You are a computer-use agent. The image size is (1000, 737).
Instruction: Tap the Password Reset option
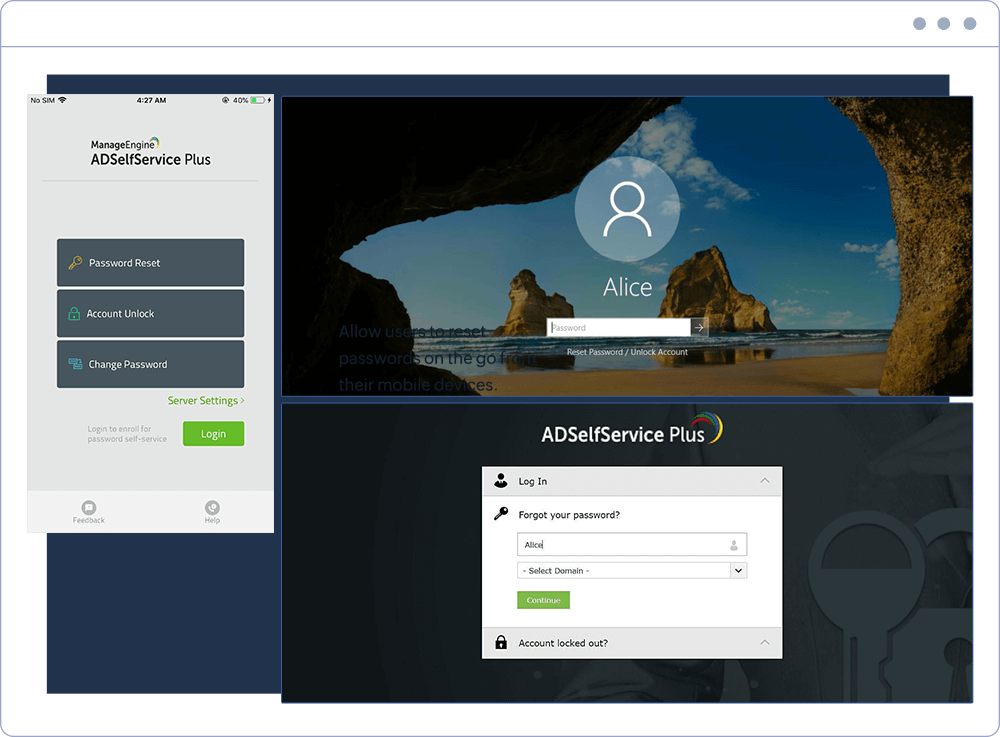150,262
